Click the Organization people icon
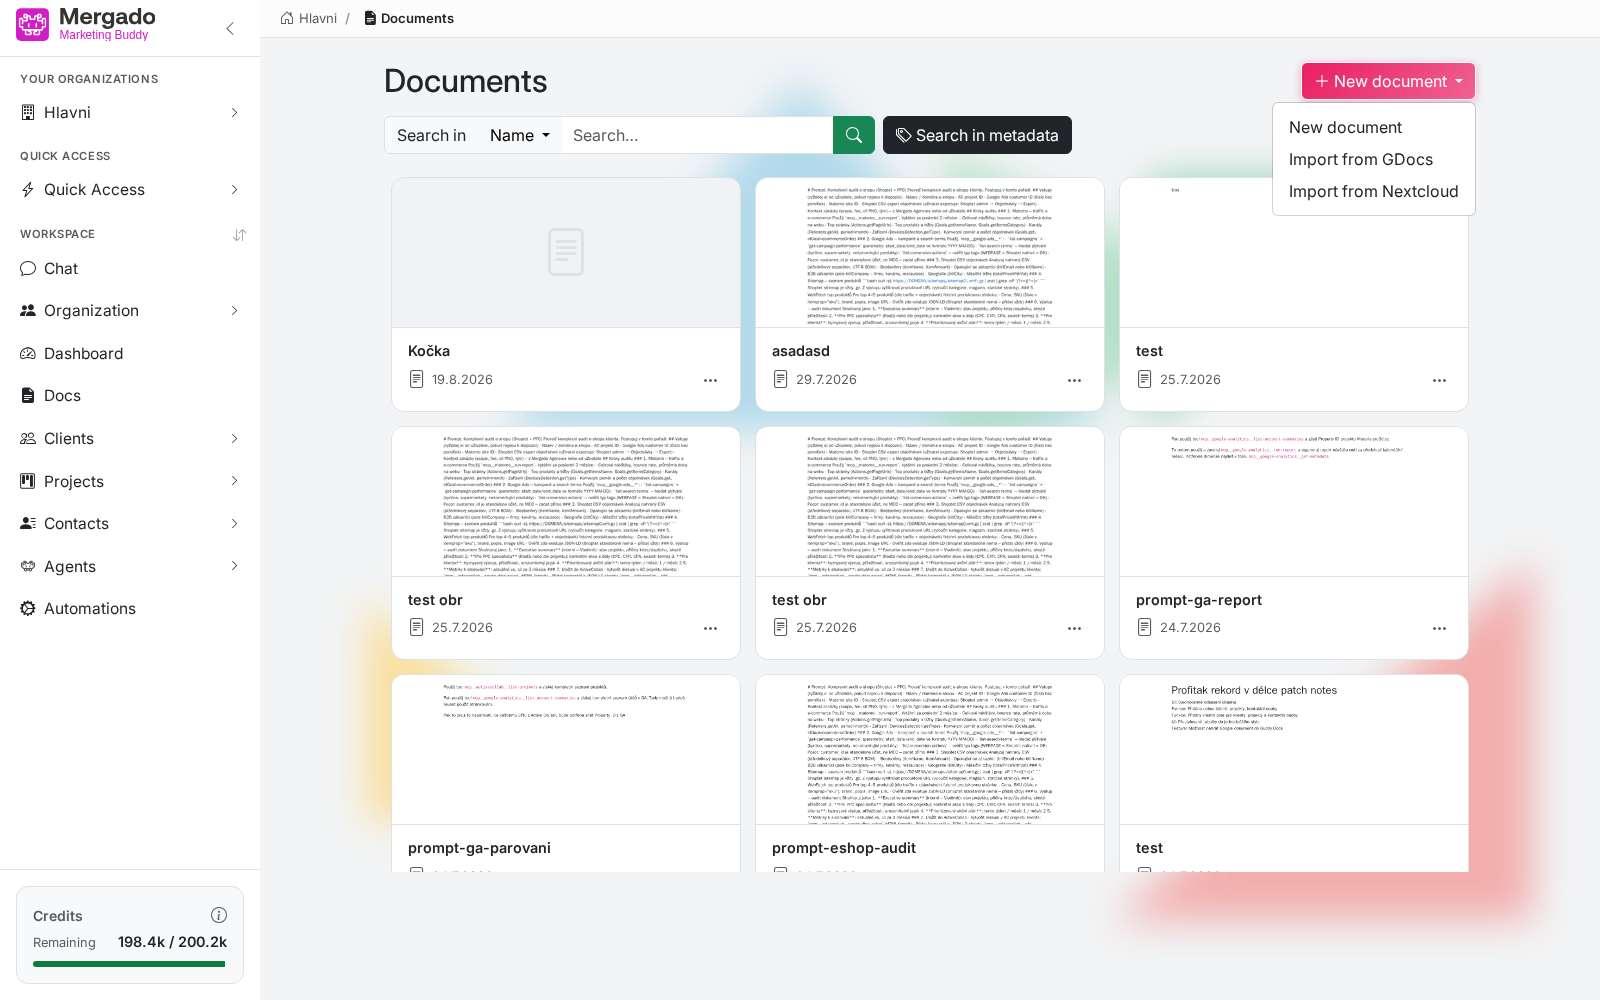 click(x=28, y=311)
